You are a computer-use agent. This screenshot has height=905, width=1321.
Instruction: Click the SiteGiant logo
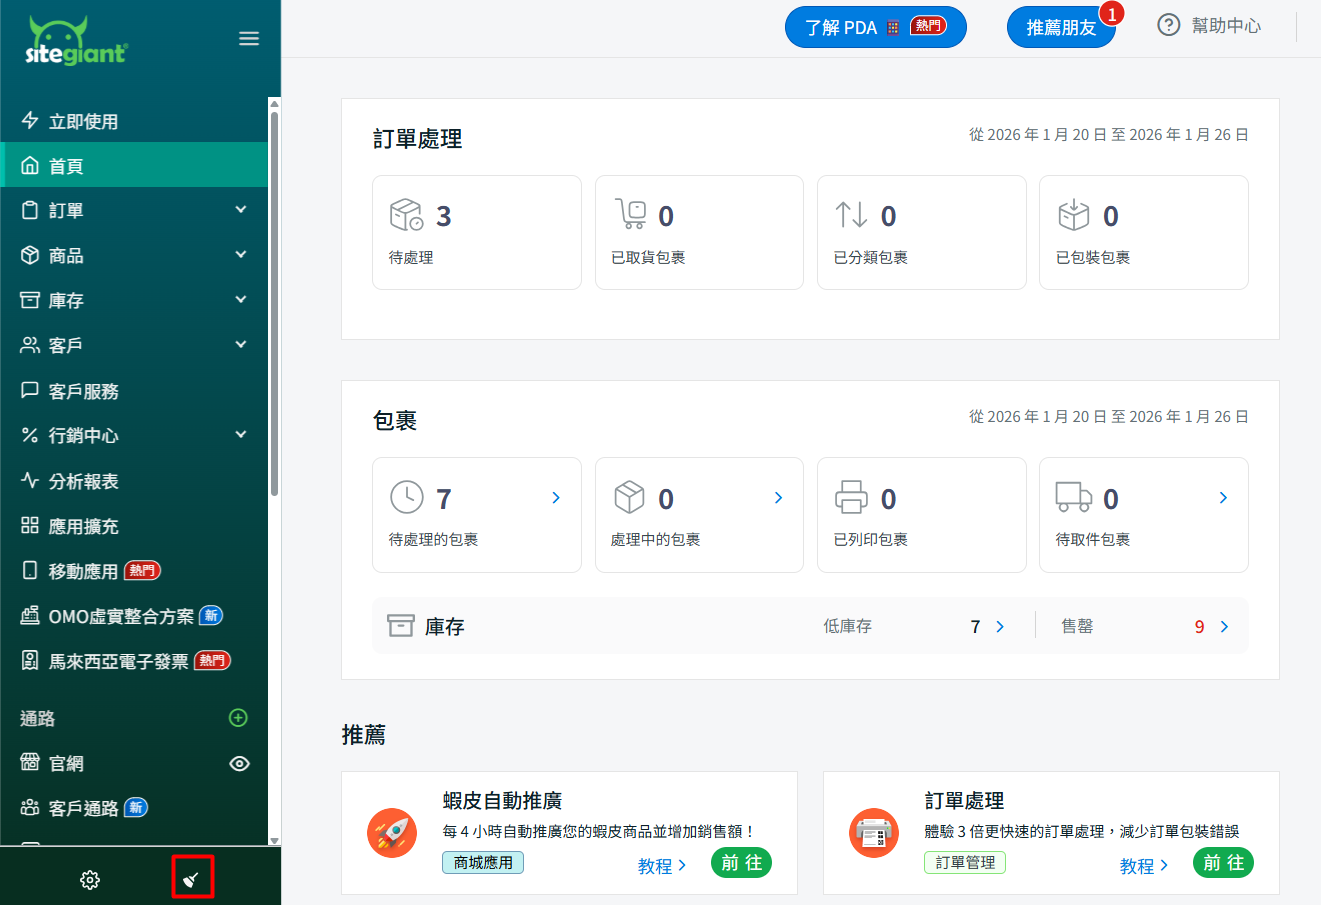coord(76,42)
